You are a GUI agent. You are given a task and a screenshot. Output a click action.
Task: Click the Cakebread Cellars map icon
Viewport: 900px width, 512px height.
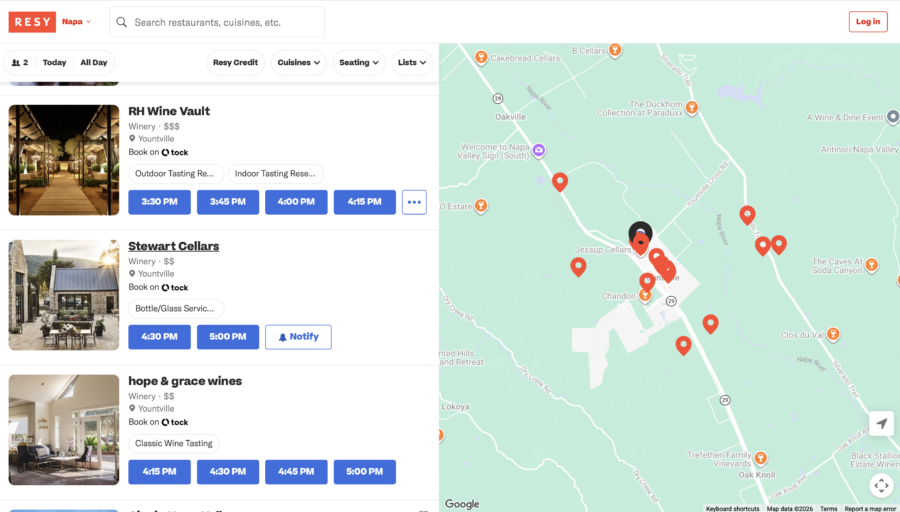[x=481, y=57]
